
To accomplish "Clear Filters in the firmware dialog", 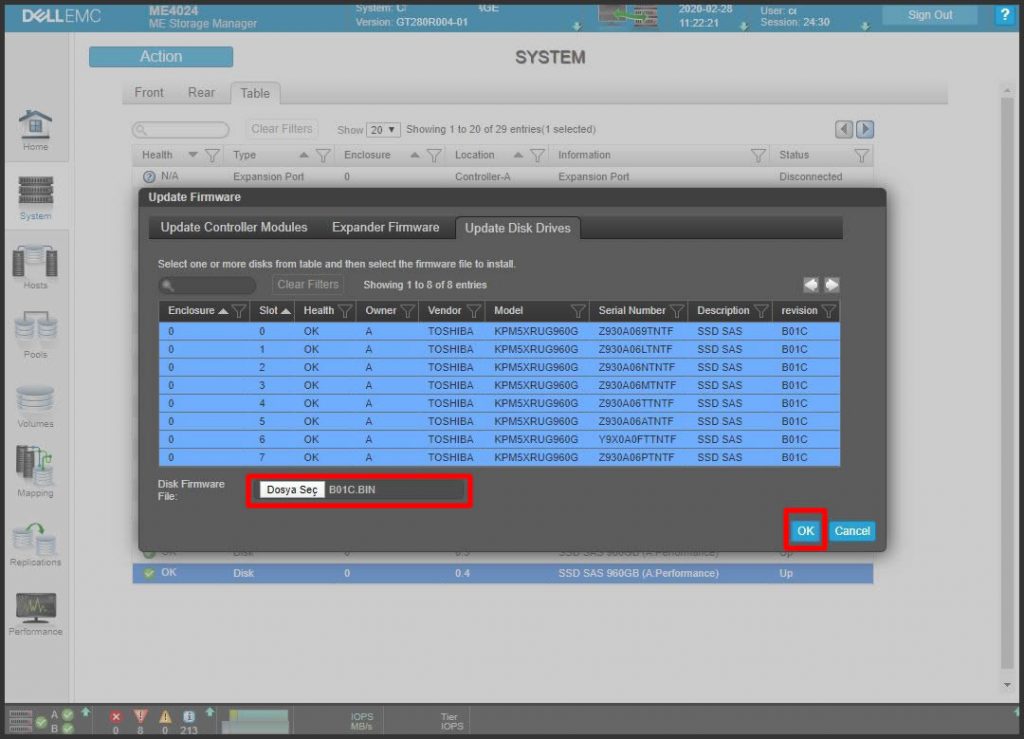I will coord(308,285).
